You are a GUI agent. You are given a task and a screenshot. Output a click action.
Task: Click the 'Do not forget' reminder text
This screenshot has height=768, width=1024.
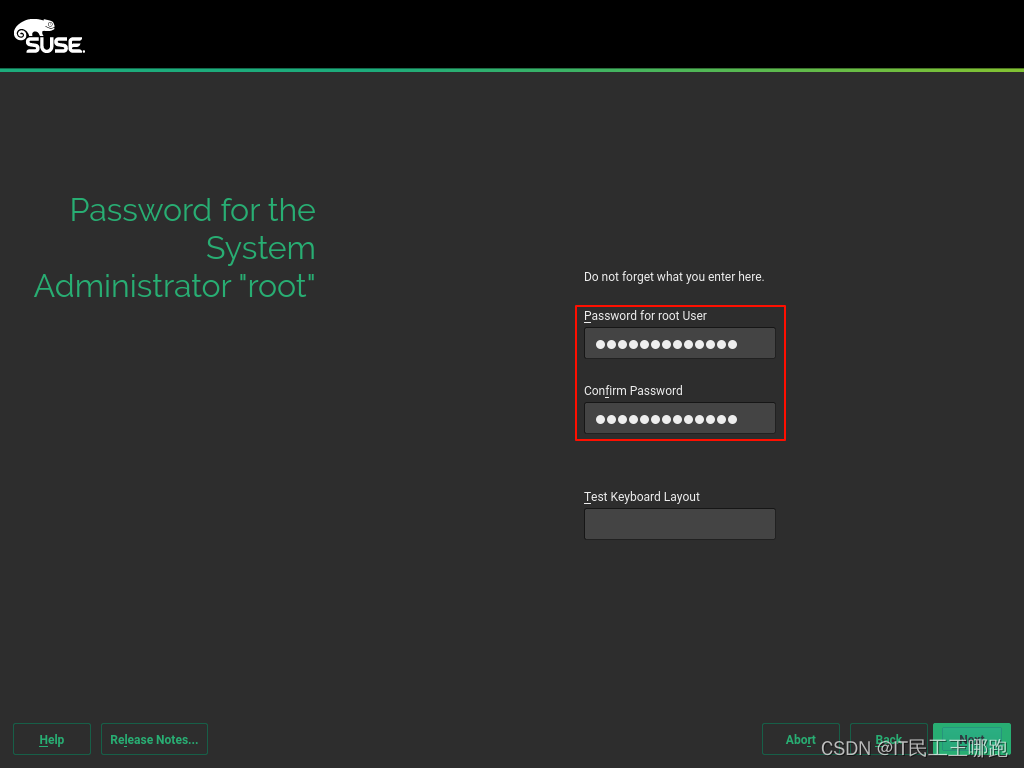674,276
